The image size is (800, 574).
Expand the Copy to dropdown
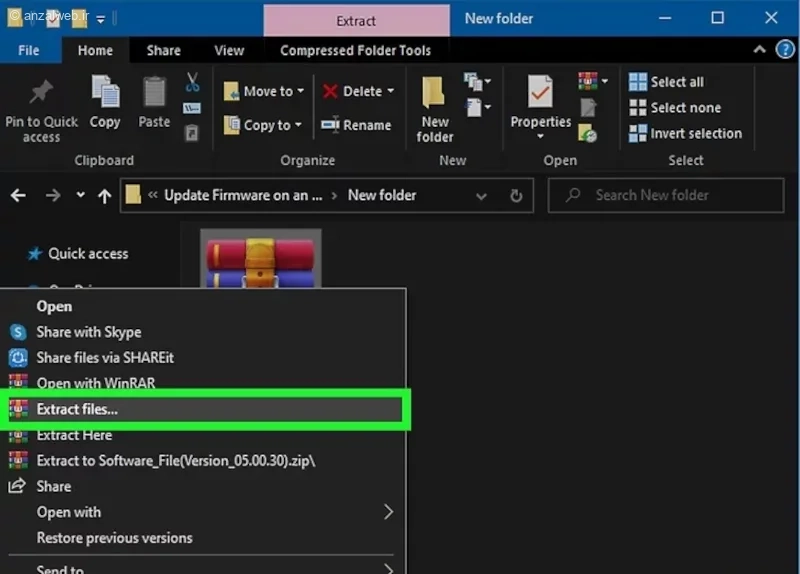[298, 125]
